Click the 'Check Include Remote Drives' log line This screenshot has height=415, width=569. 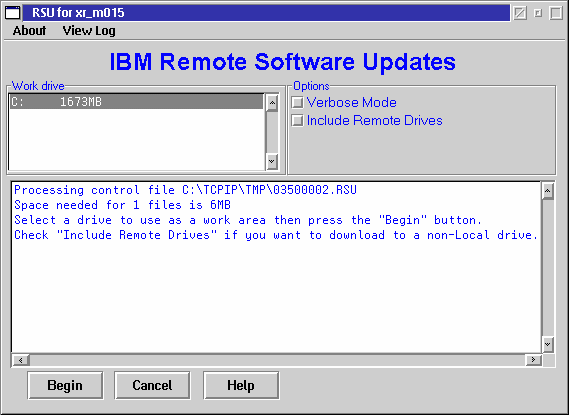(x=276, y=235)
